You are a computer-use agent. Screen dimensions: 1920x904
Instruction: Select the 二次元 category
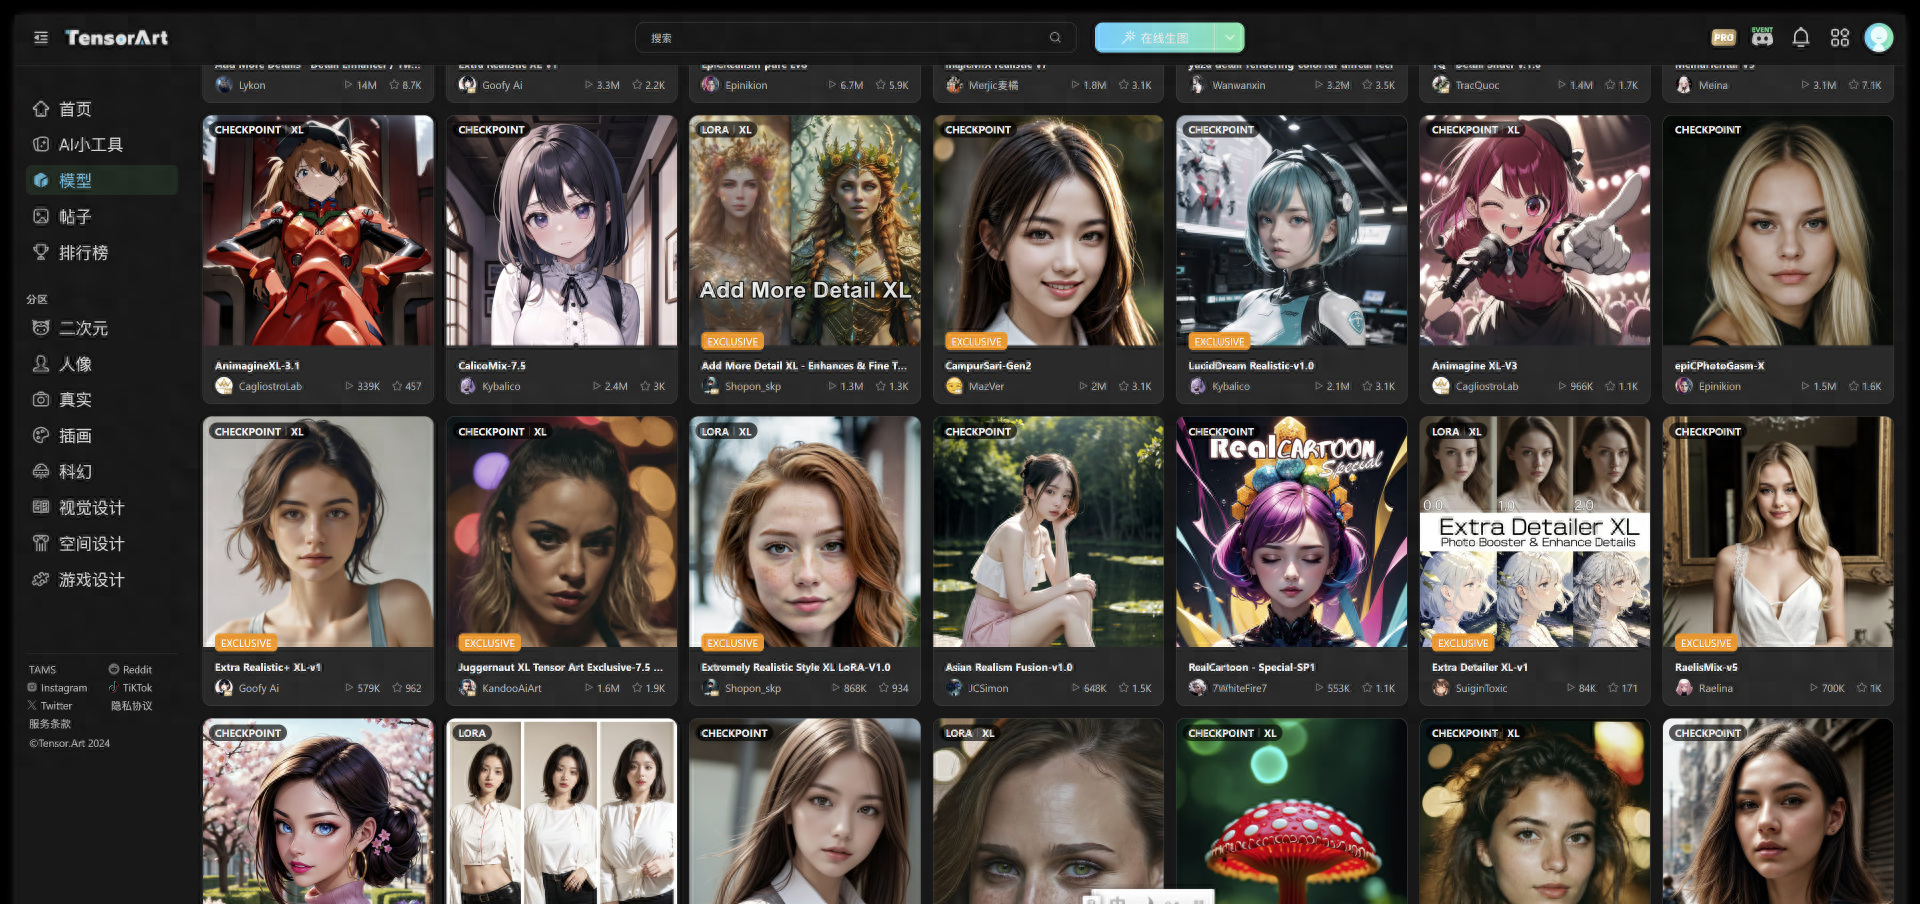[101, 328]
